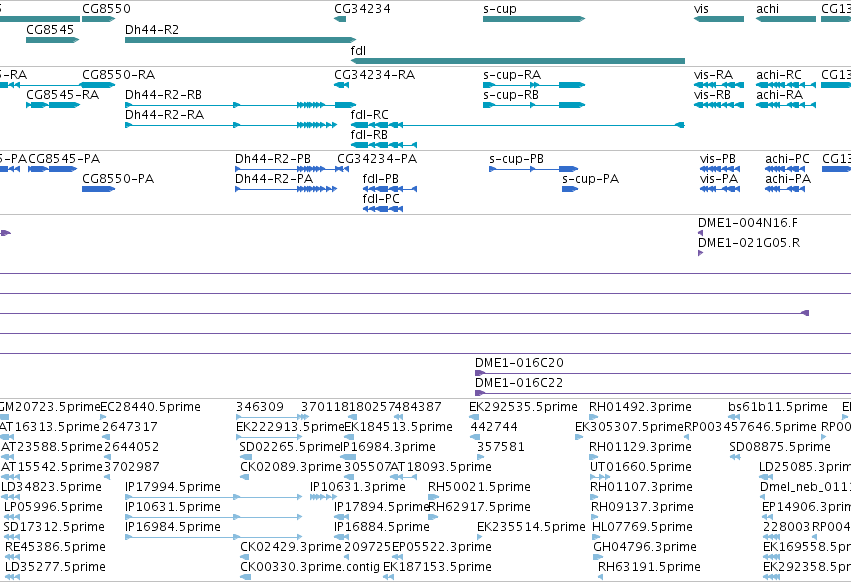Select EST UT01660.5prime
This screenshot has width=851, height=582.
[641, 467]
